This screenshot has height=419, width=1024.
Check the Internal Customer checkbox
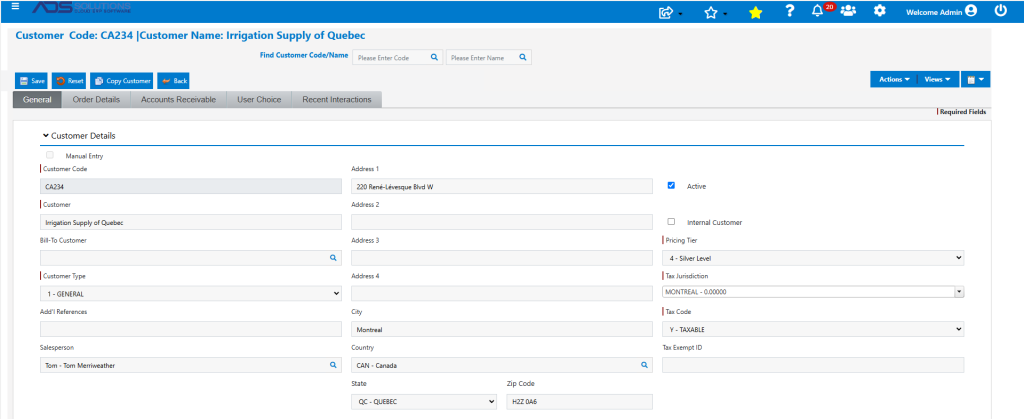point(671,221)
